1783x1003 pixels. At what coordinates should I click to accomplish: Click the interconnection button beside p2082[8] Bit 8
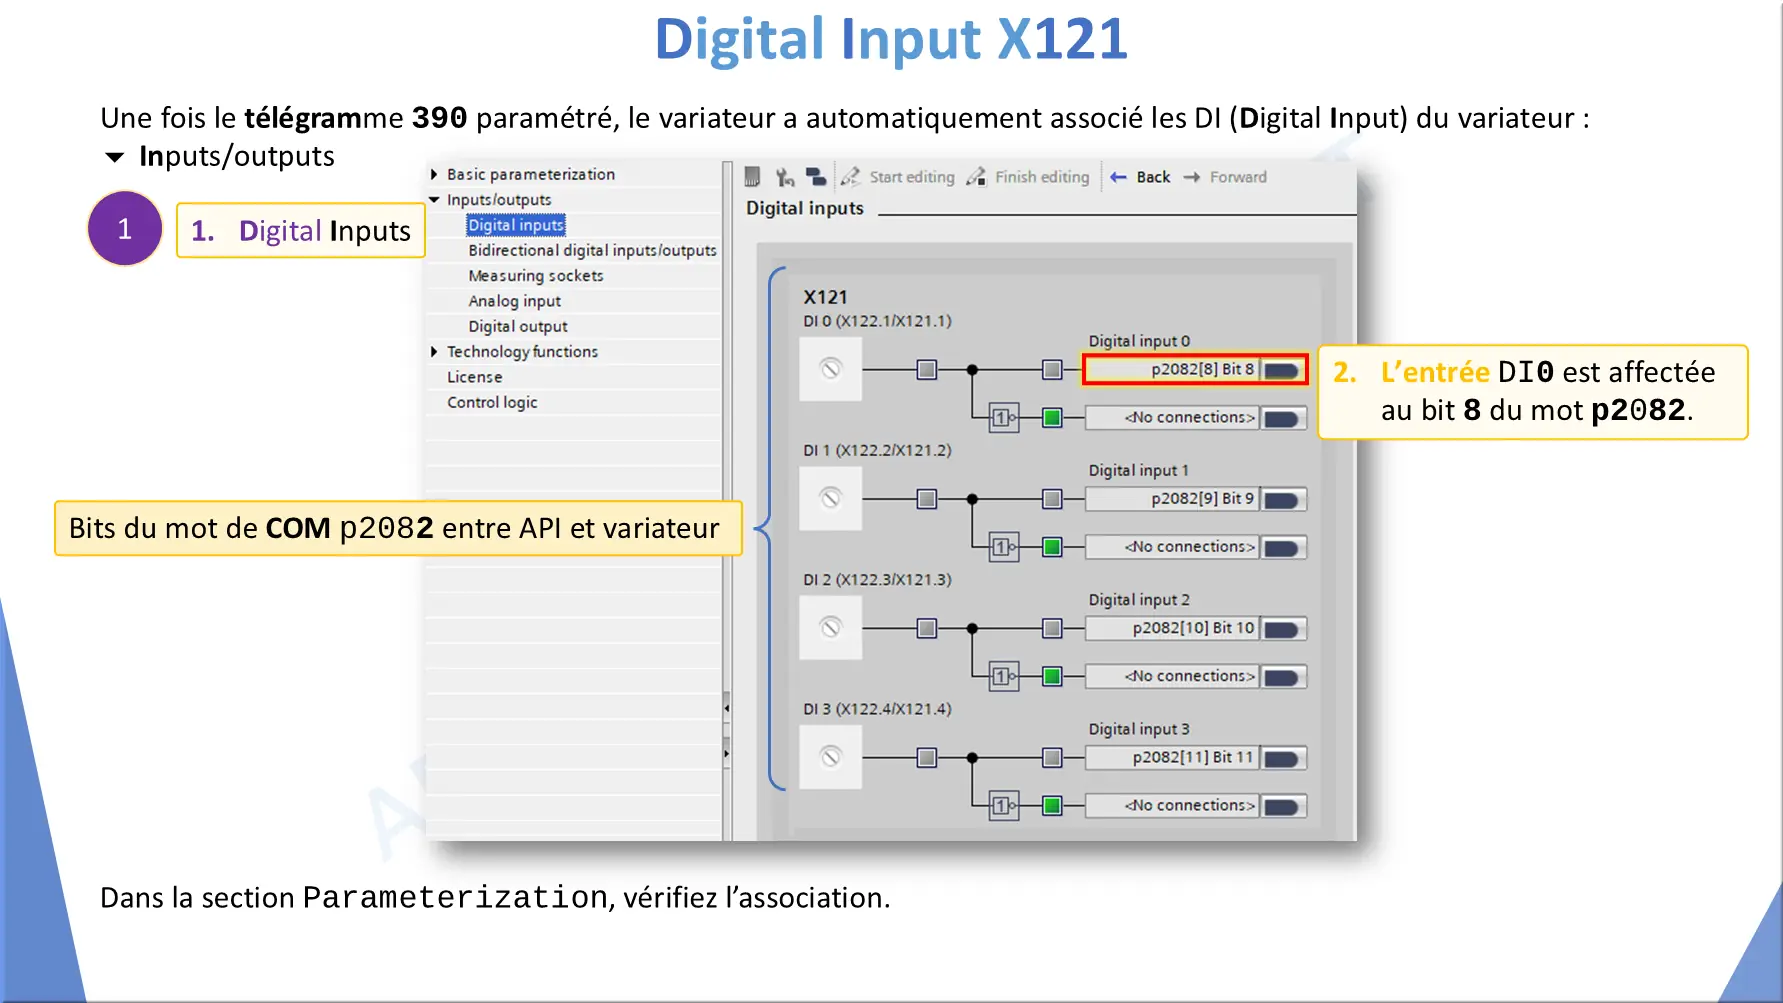coord(1282,370)
